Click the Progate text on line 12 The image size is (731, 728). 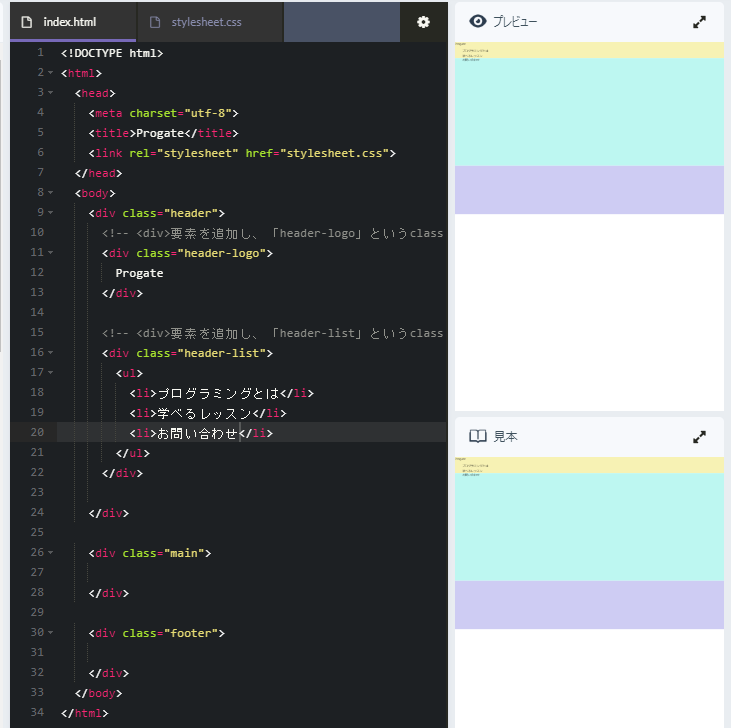click(x=139, y=273)
